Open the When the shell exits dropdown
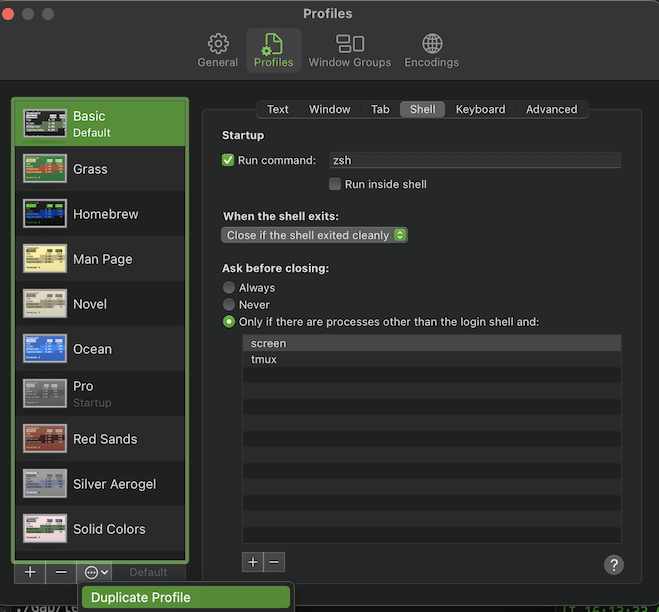 [314, 235]
